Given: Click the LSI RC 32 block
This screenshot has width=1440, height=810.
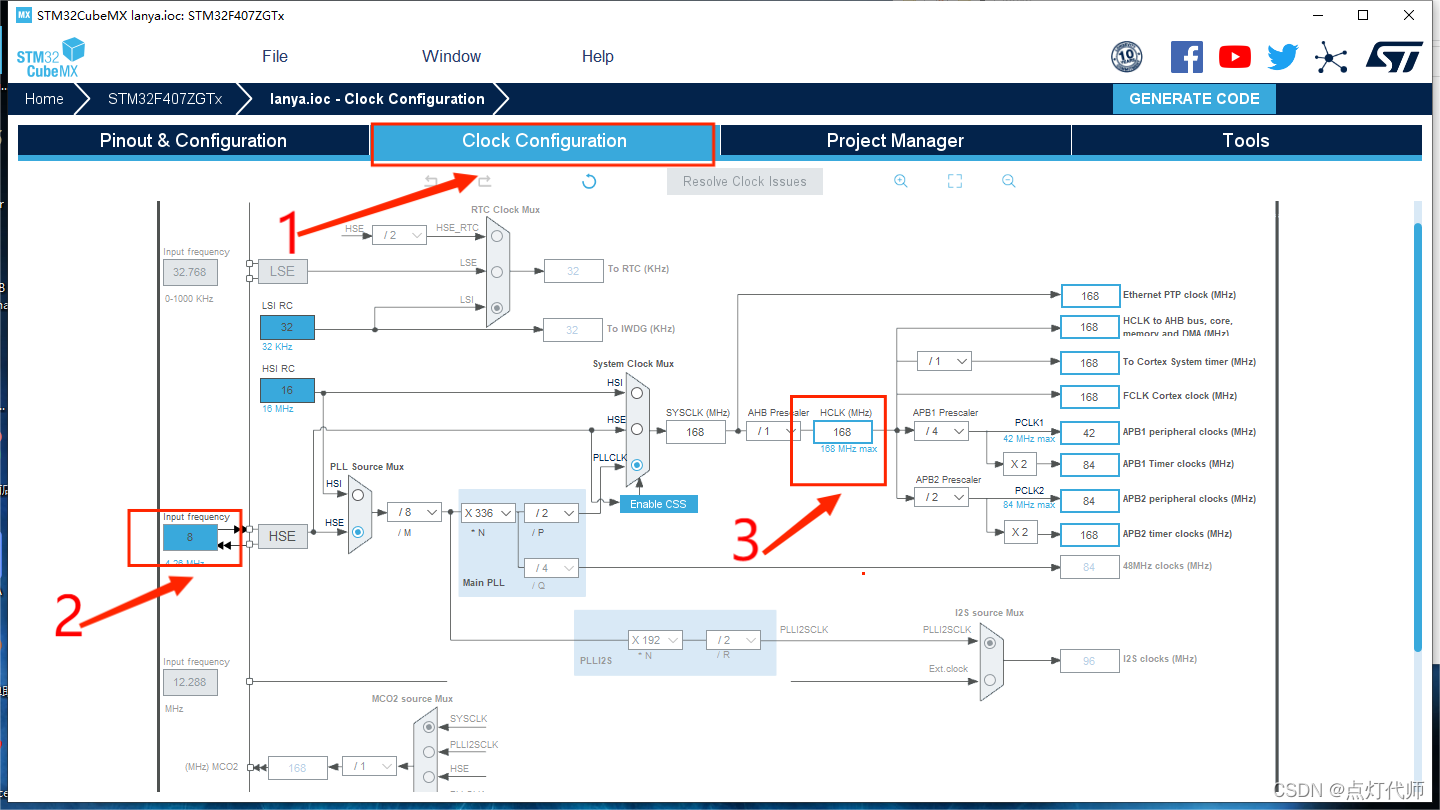Looking at the screenshot, I should click(x=287, y=327).
